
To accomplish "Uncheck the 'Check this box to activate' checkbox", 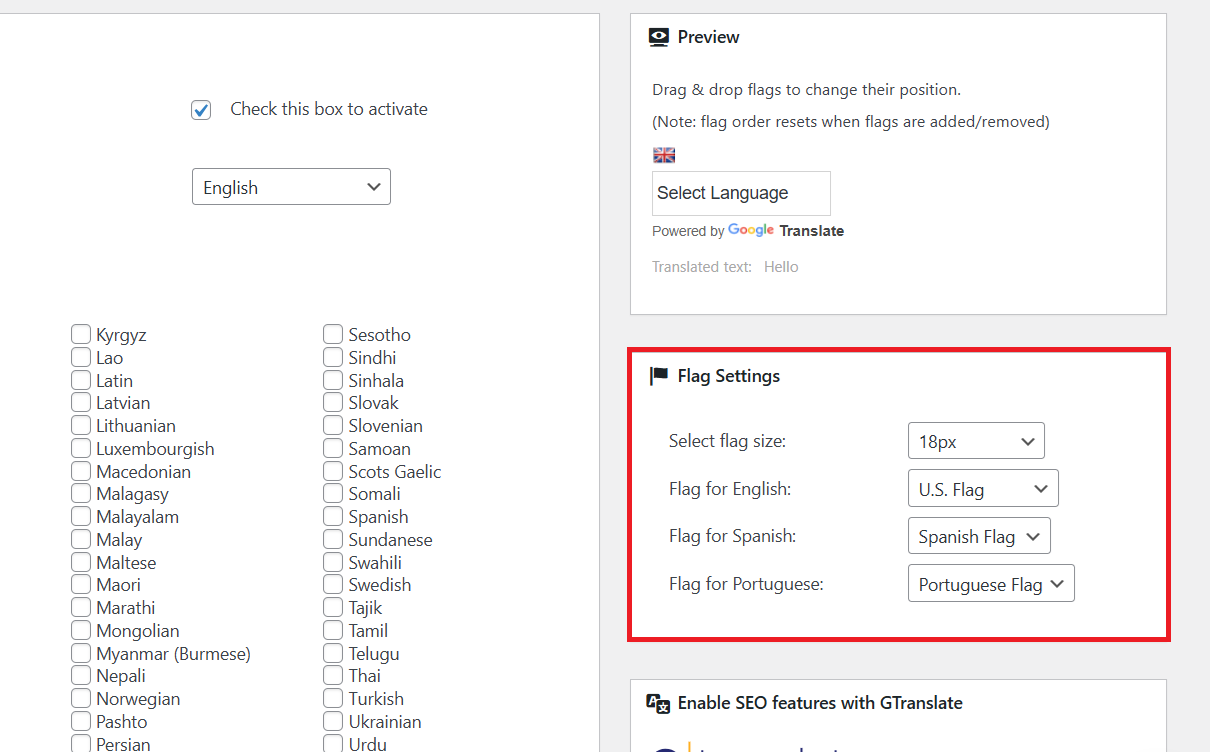I will pyautogui.click(x=201, y=110).
